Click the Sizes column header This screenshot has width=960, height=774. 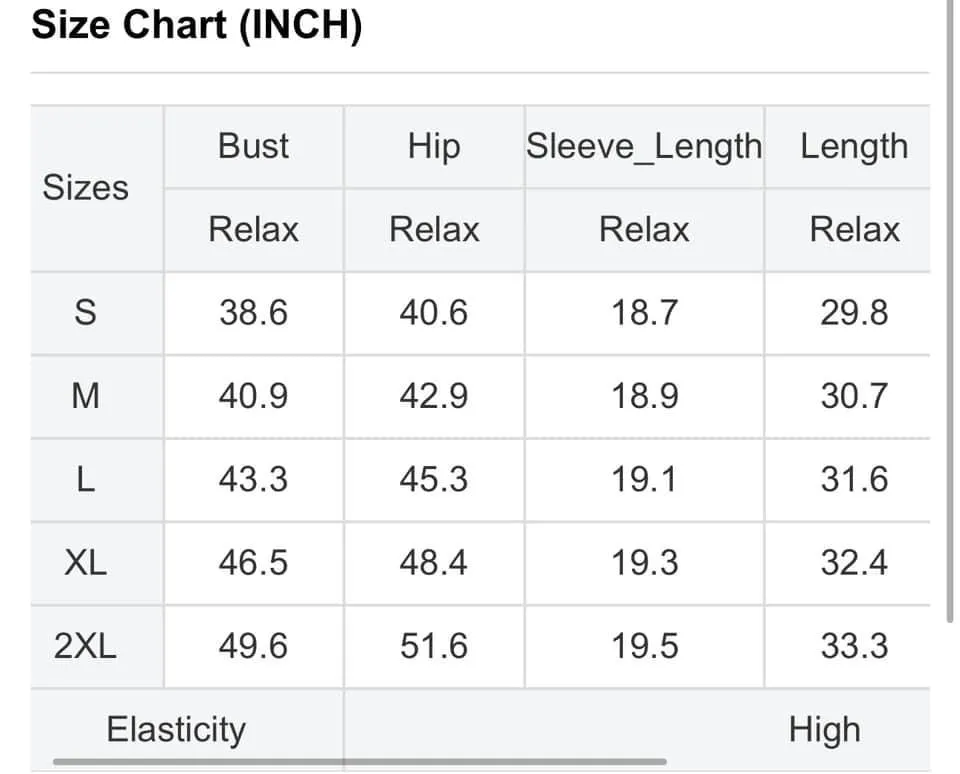click(x=85, y=187)
